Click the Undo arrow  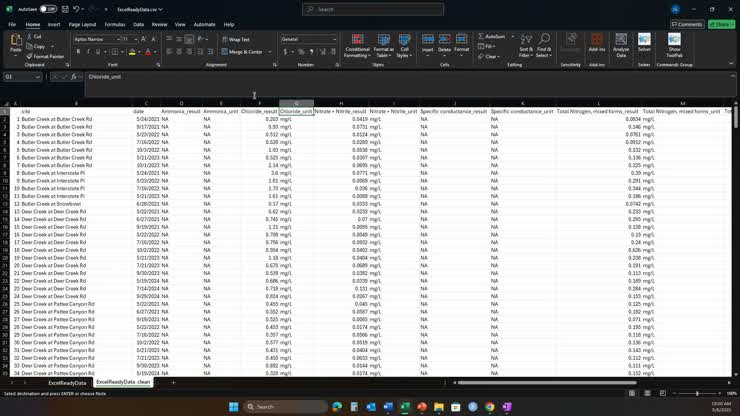[x=76, y=9]
